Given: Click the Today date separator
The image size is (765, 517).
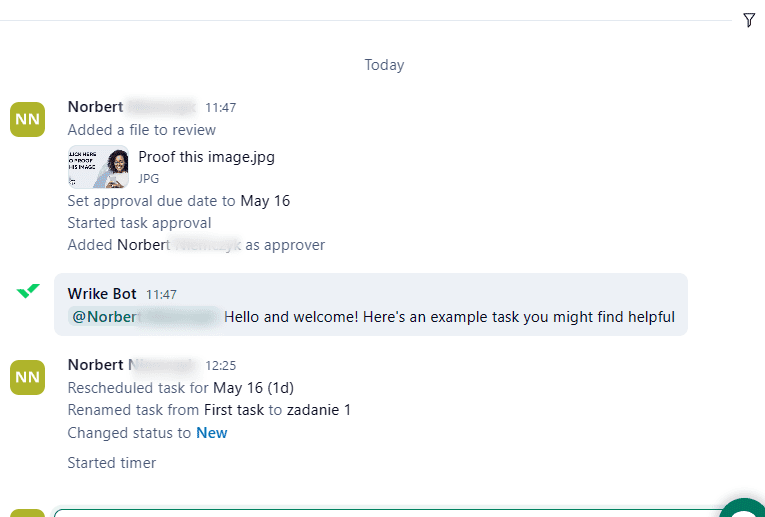Looking at the screenshot, I should point(384,65).
